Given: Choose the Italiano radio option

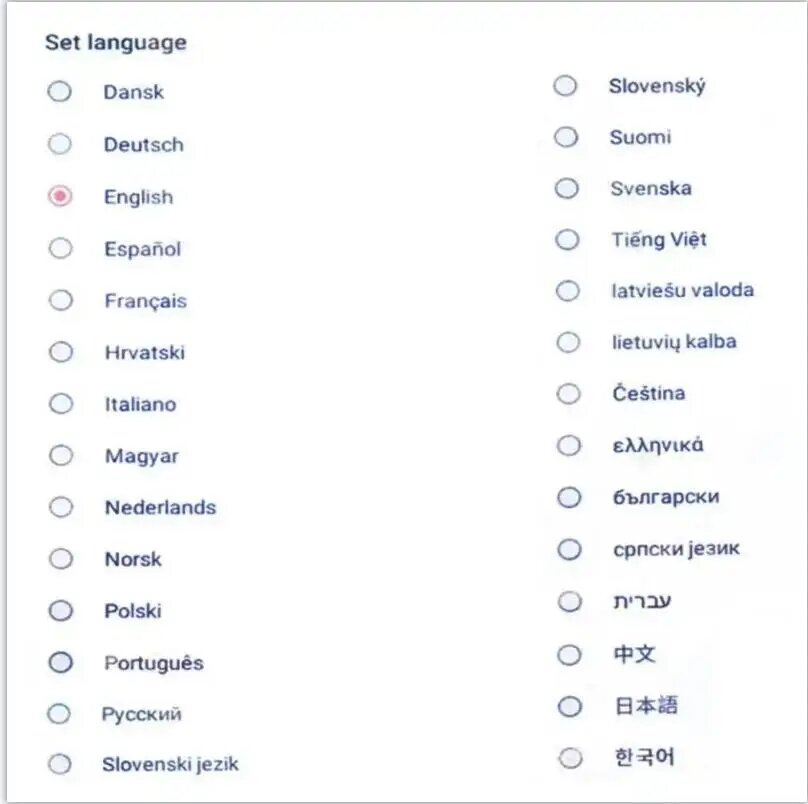Looking at the screenshot, I should 60,404.
